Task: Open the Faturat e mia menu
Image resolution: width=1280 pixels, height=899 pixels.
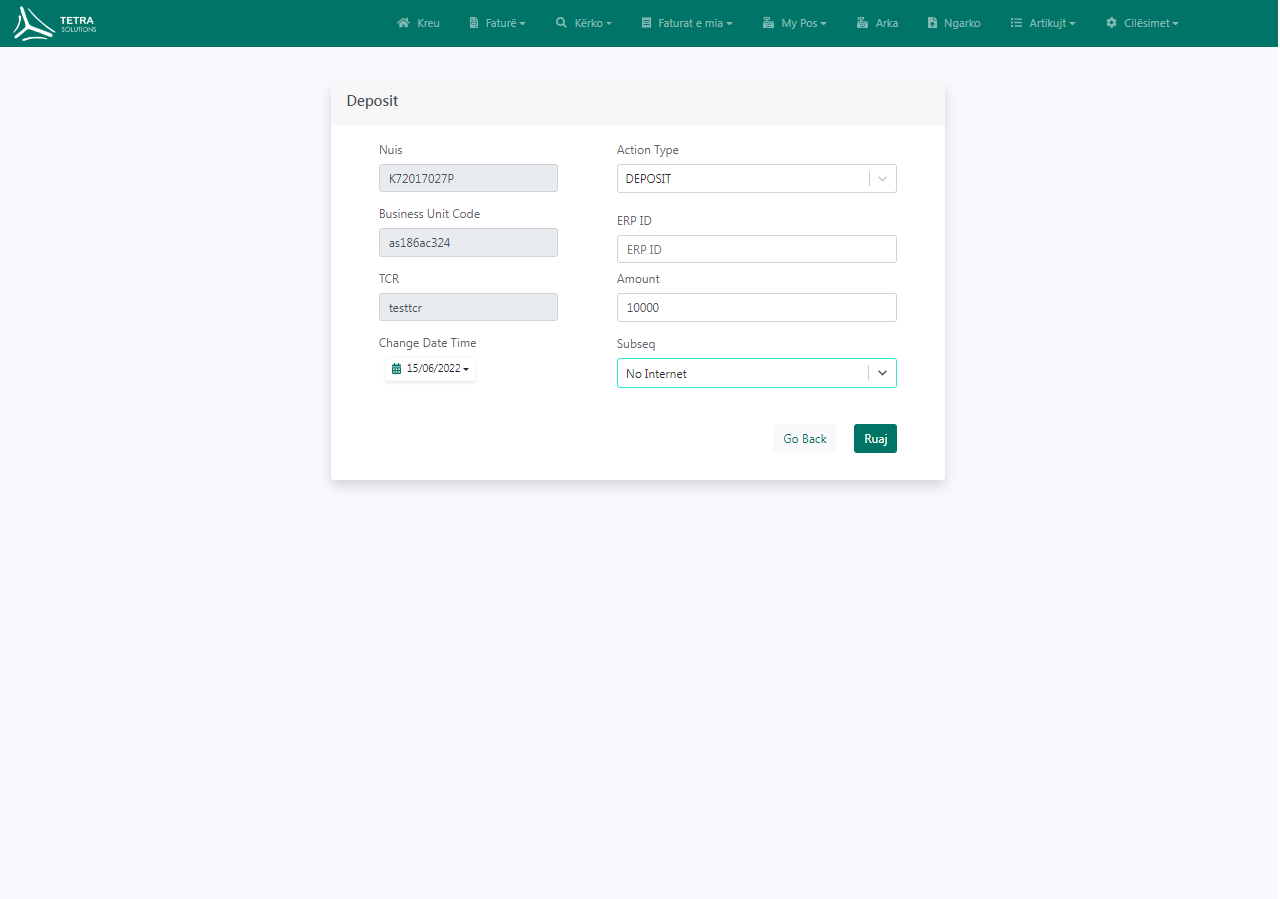Action: pos(687,23)
